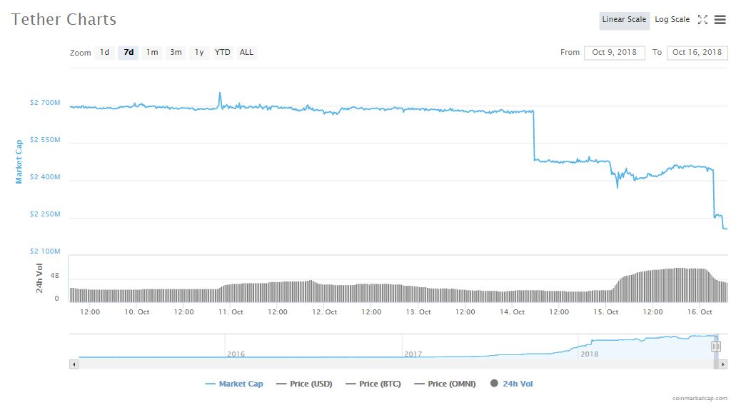
Task: Click the 11. Oct x-axis label
Action: (231, 312)
